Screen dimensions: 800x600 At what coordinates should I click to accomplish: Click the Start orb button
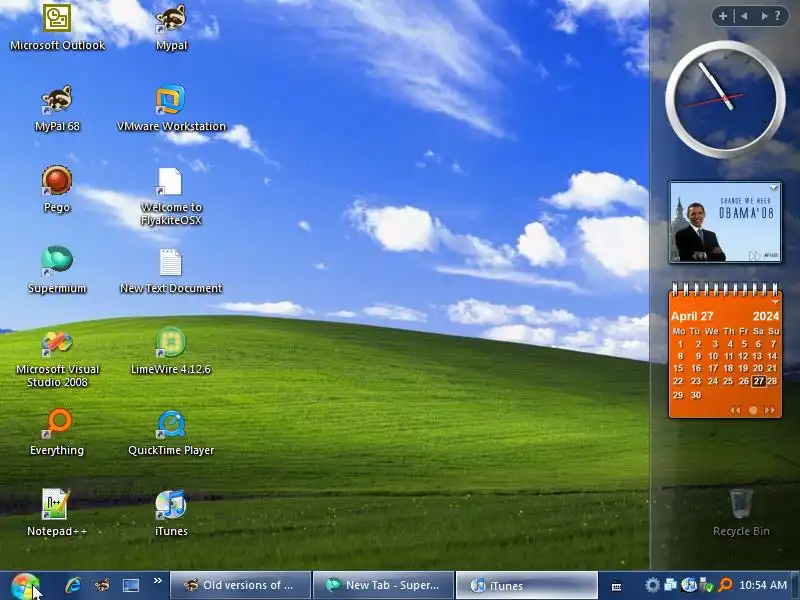click(24, 586)
